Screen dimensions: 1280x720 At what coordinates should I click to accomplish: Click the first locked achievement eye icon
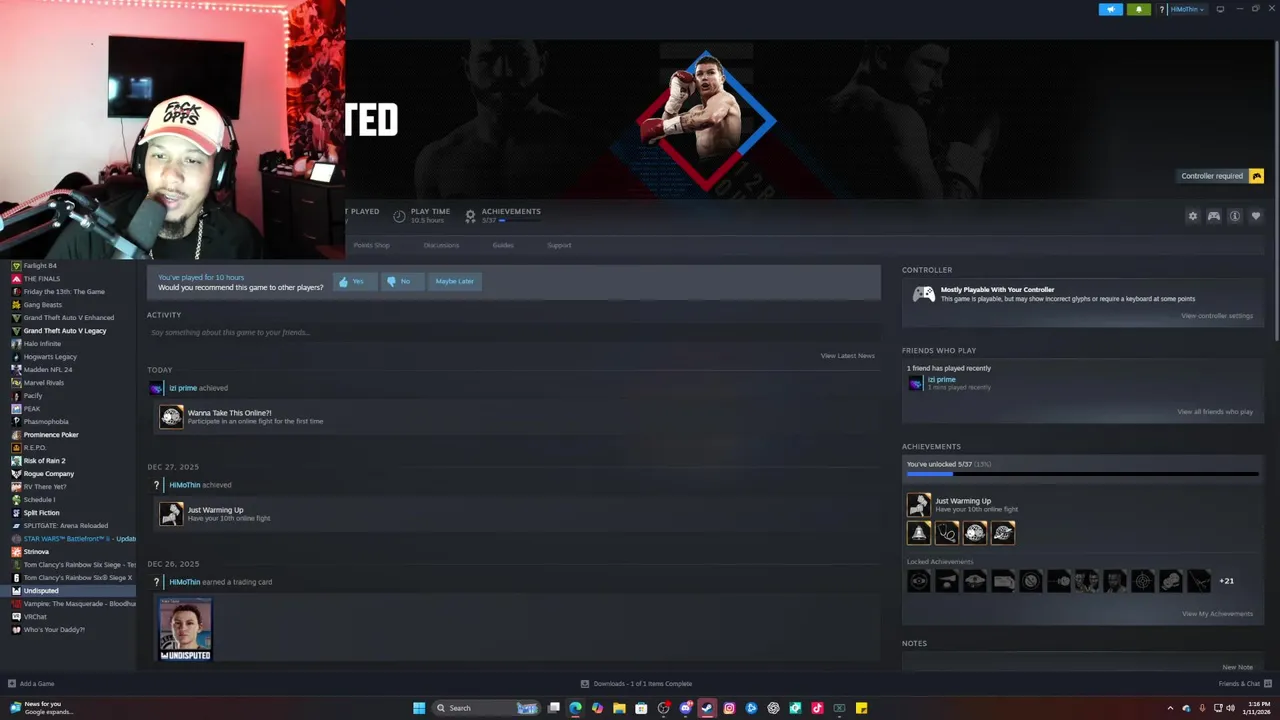tap(919, 581)
